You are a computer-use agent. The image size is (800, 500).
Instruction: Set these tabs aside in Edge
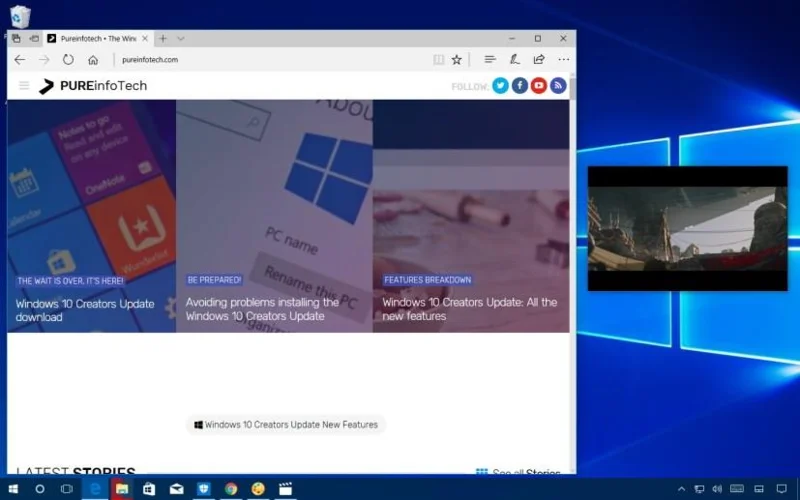[x=34, y=38]
